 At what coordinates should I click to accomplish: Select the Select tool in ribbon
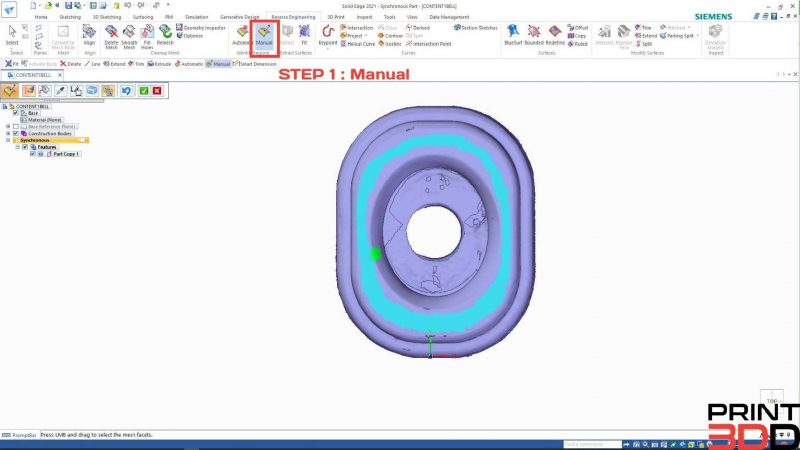click(12, 35)
